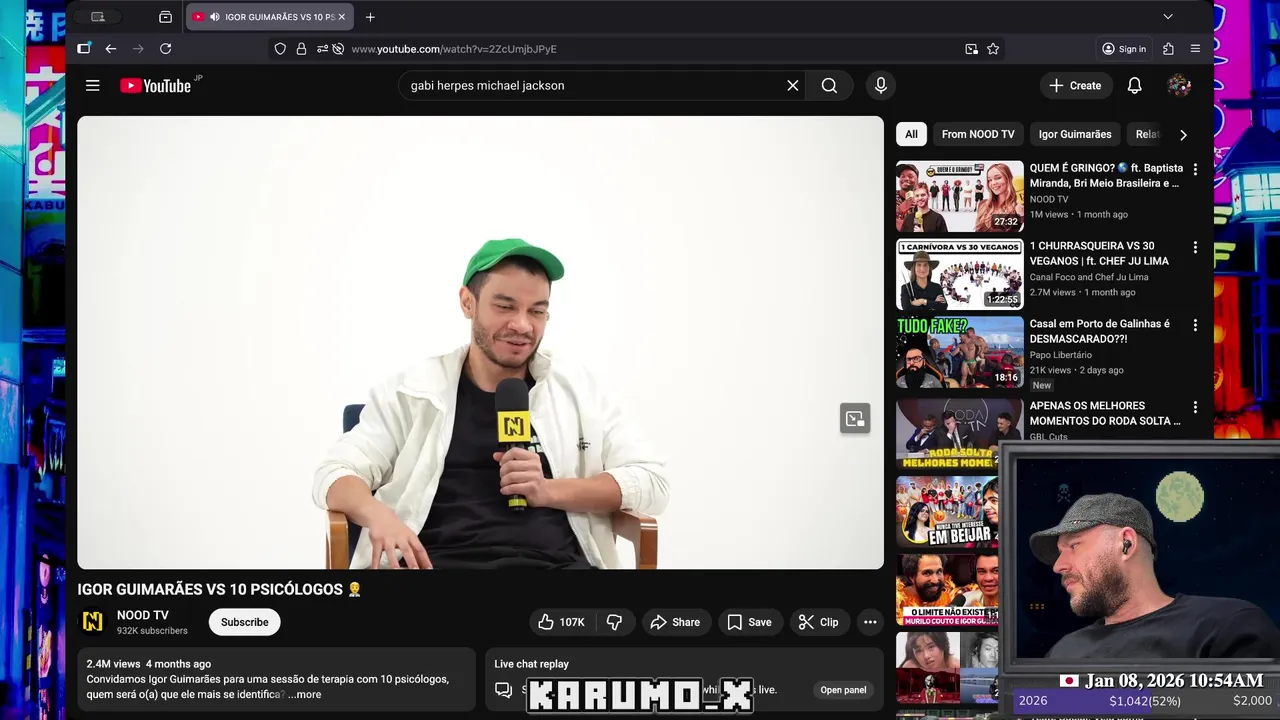Open the EM BEIJAR video thumbnail
The image size is (1280, 720).
pos(947,512)
